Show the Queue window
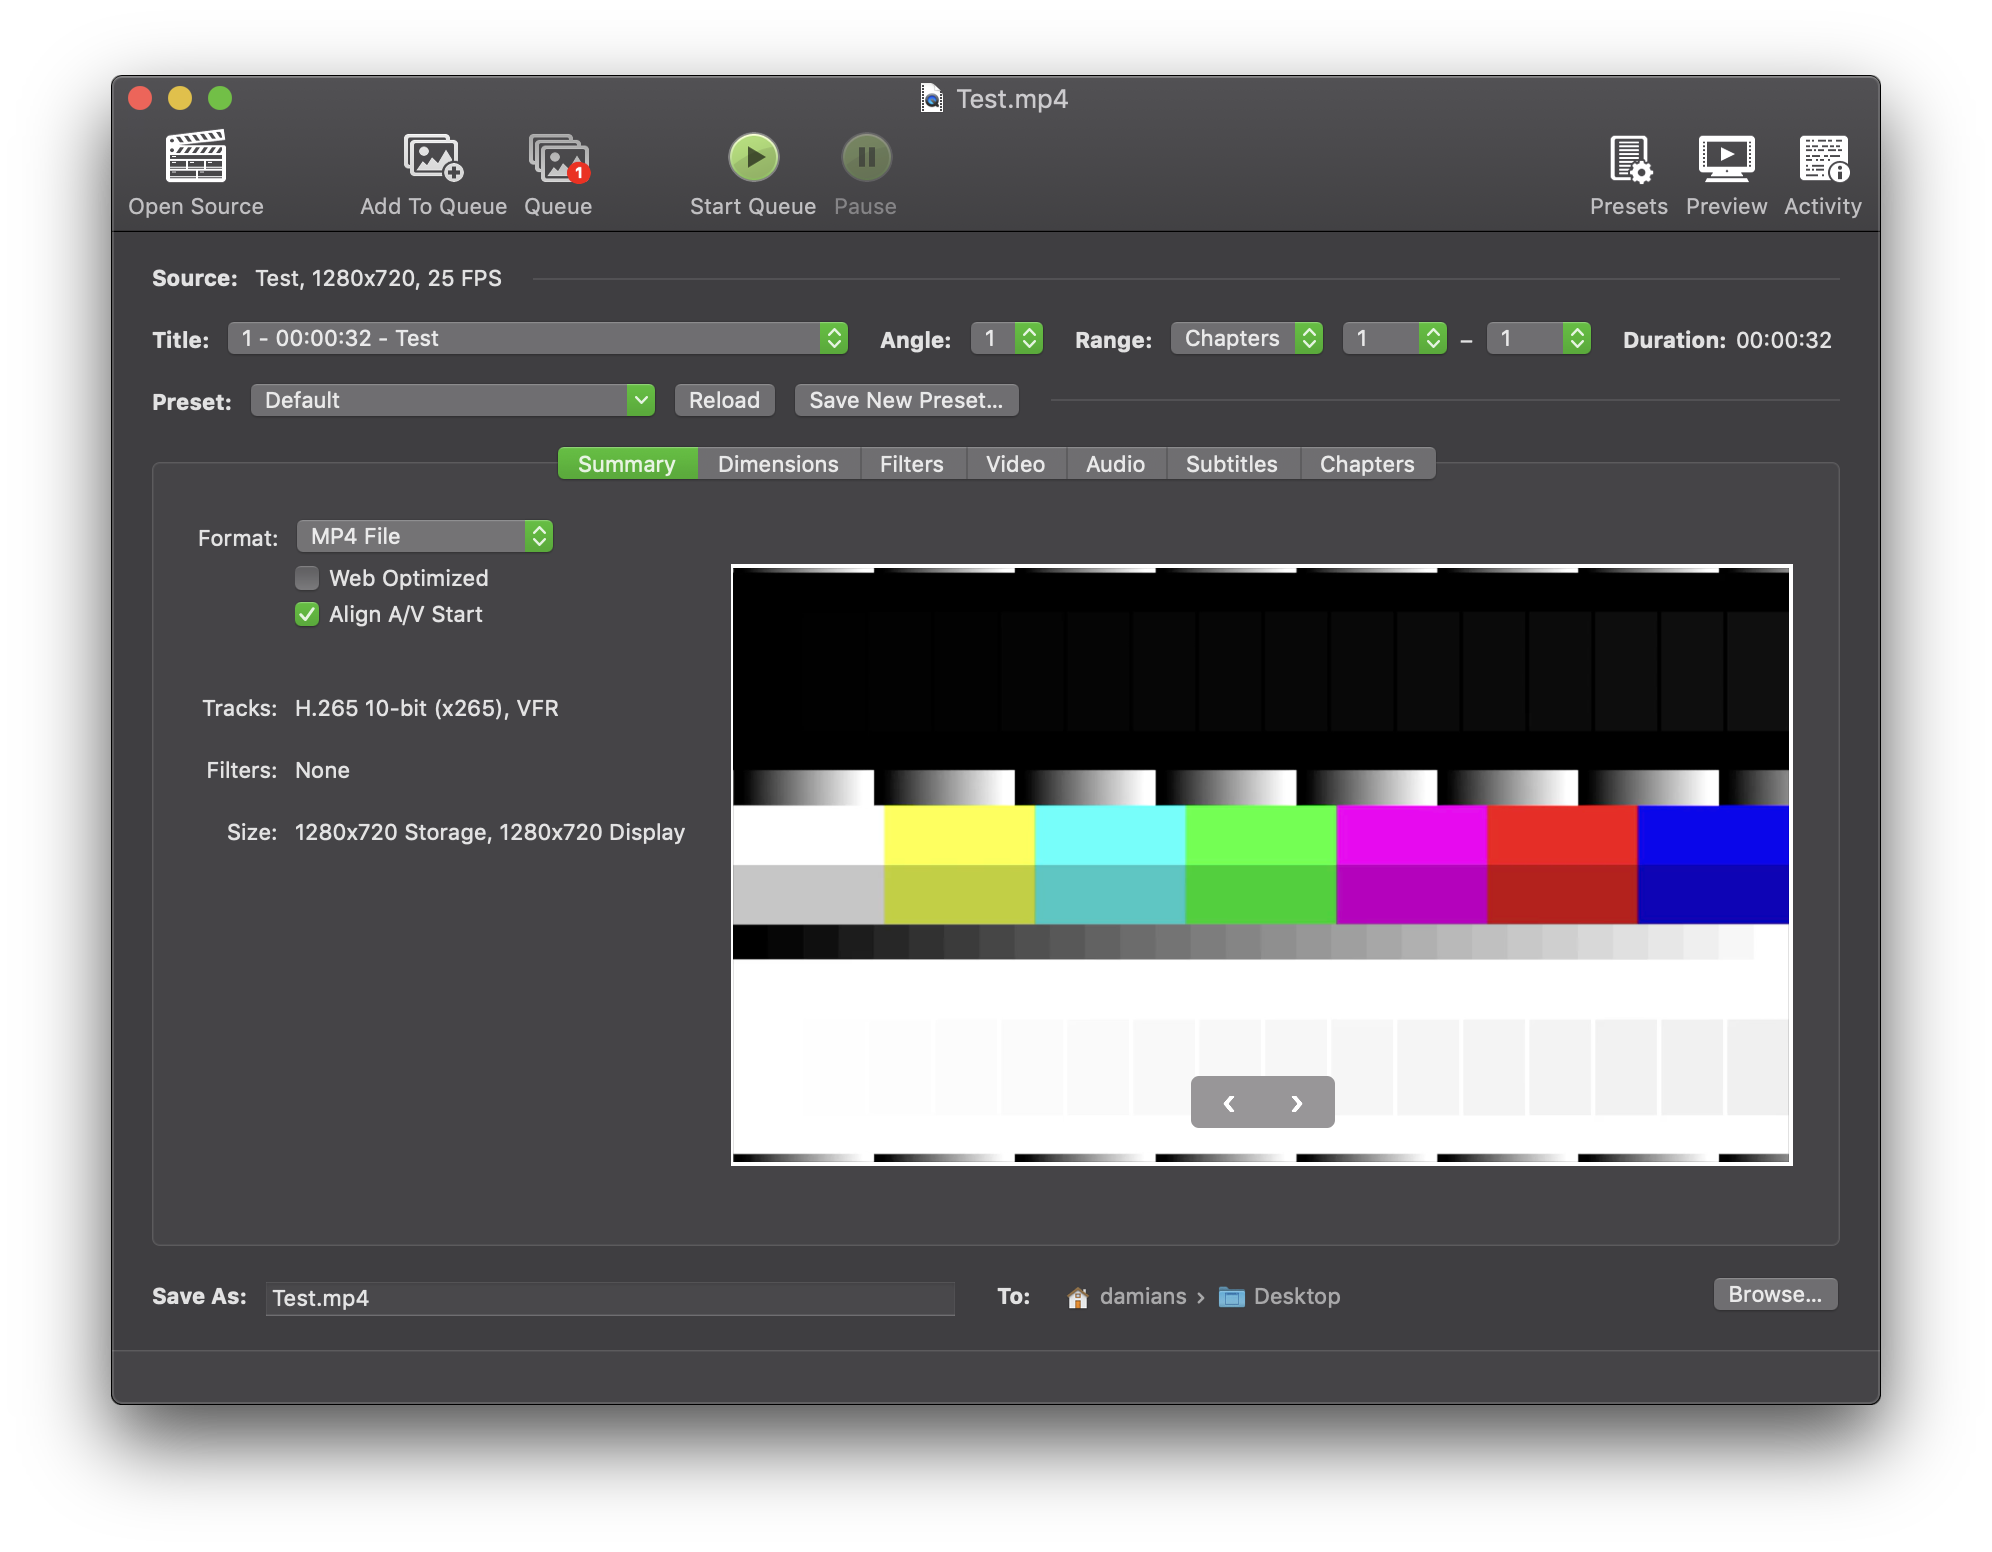This screenshot has height=1552, width=1992. (x=558, y=157)
